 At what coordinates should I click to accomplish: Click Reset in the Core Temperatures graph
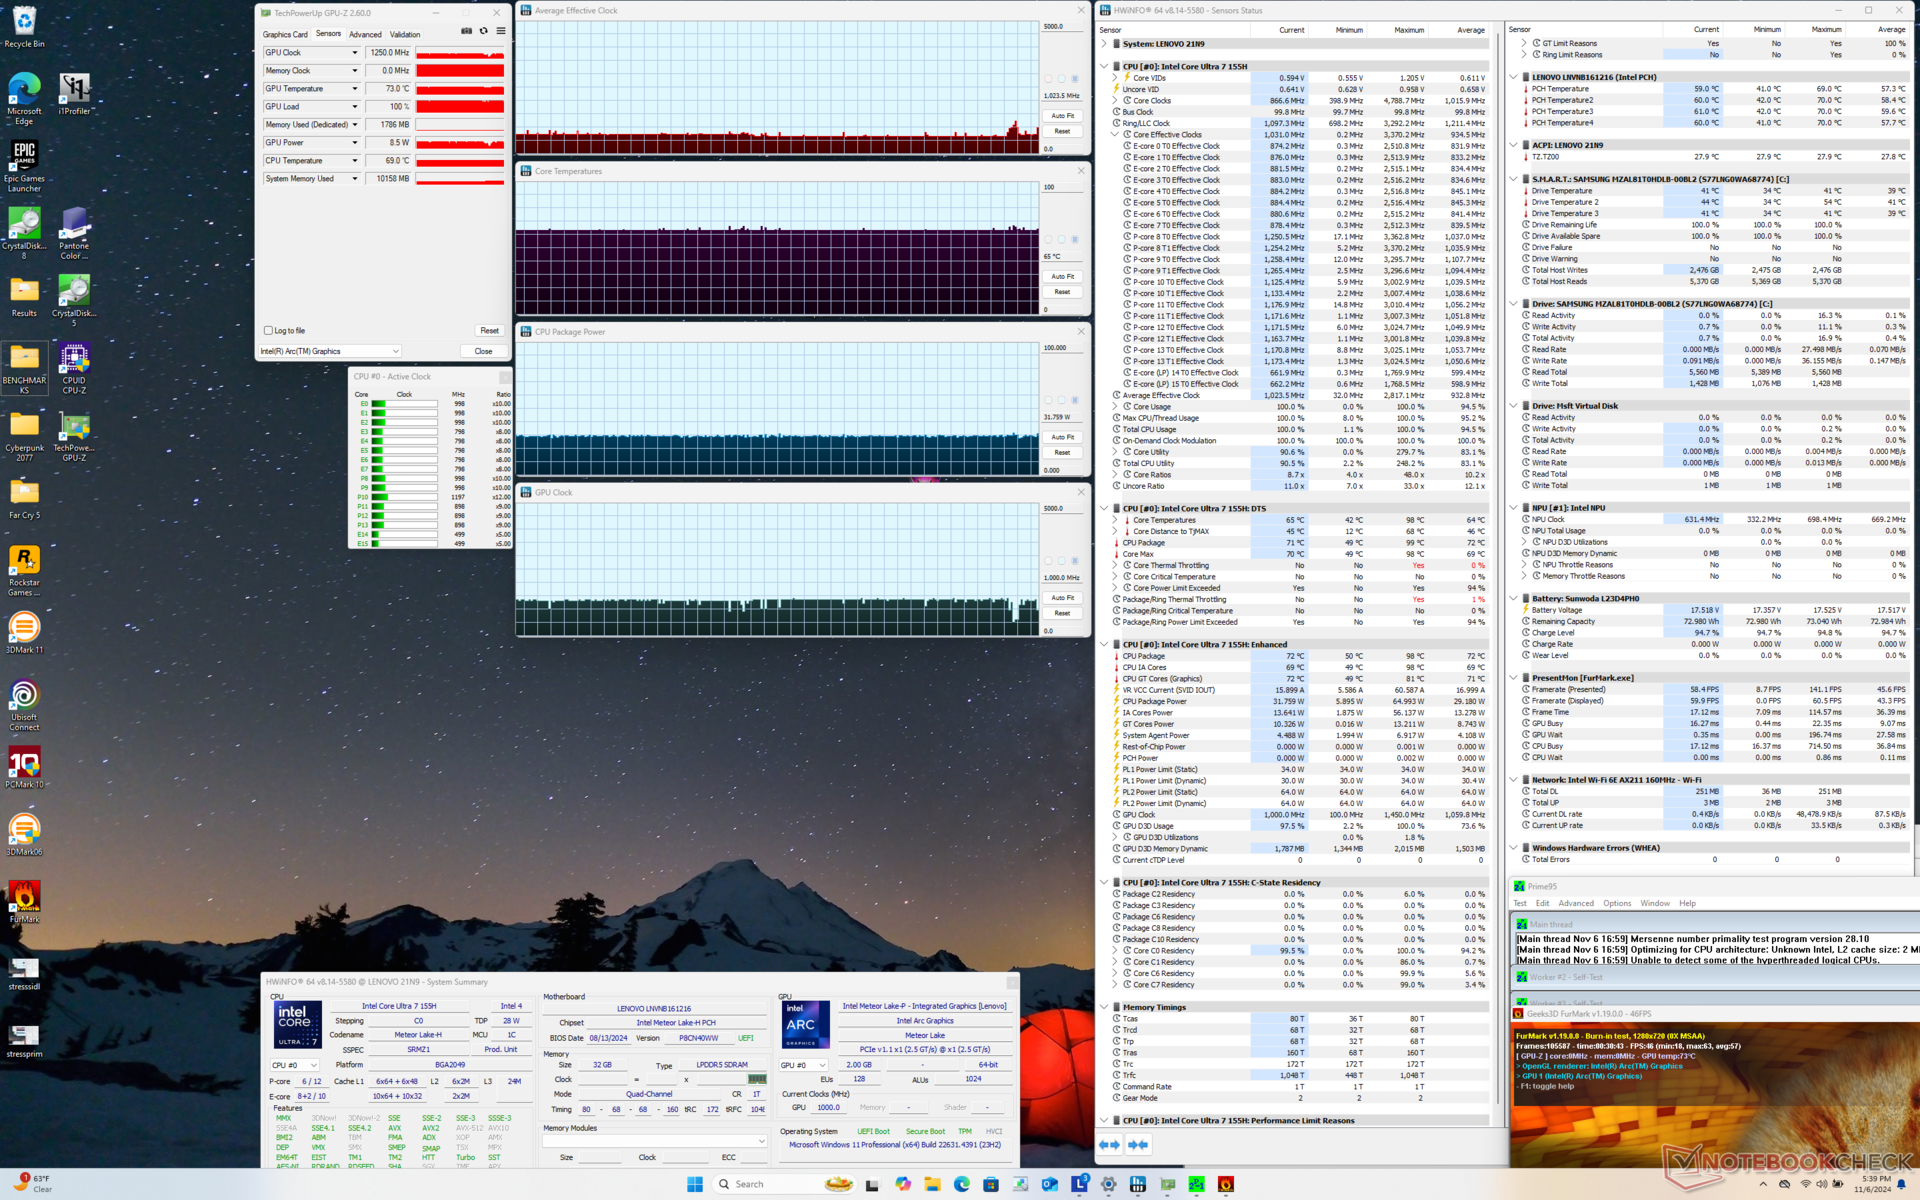(x=1062, y=292)
